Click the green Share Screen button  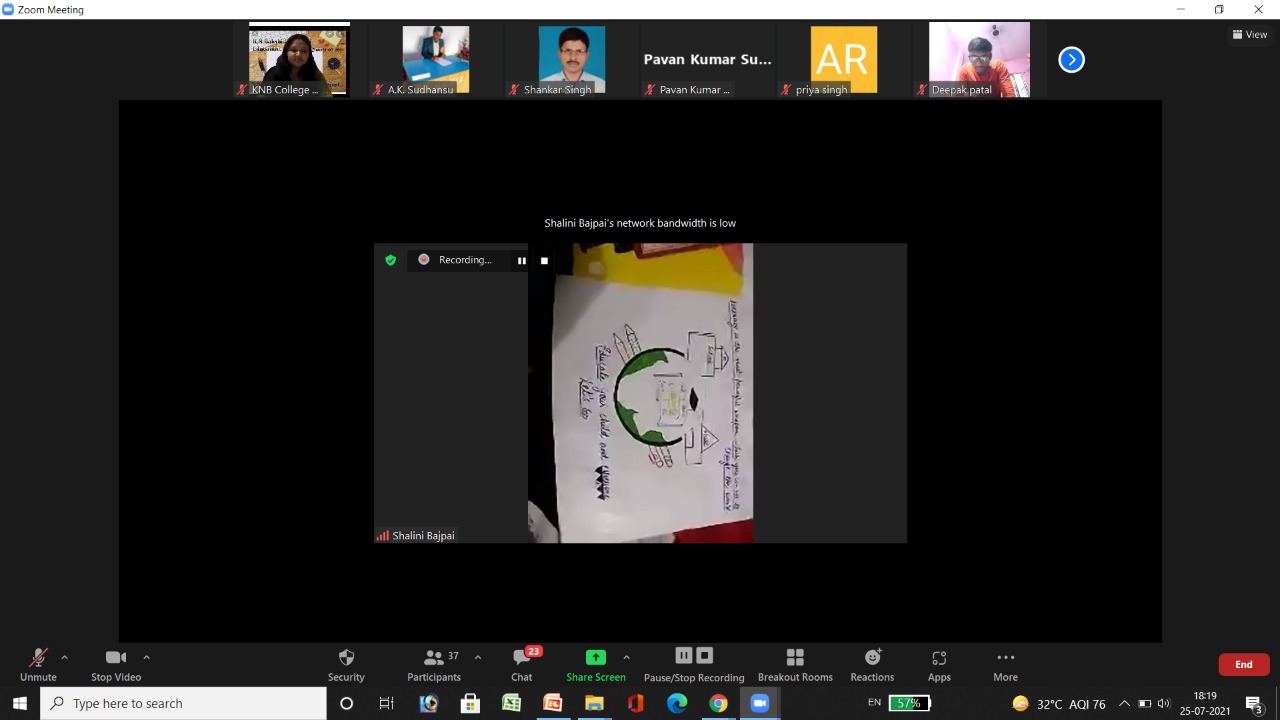point(596,665)
